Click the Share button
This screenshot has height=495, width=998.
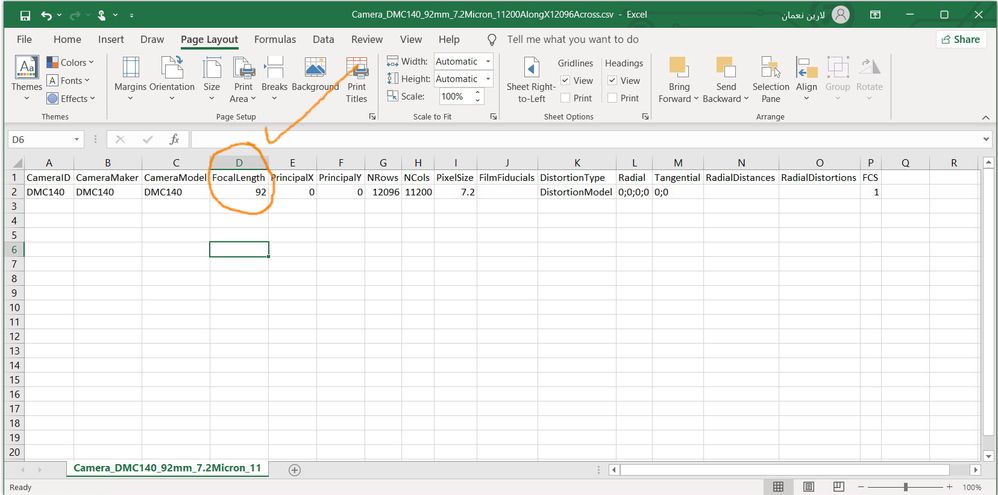(960, 39)
